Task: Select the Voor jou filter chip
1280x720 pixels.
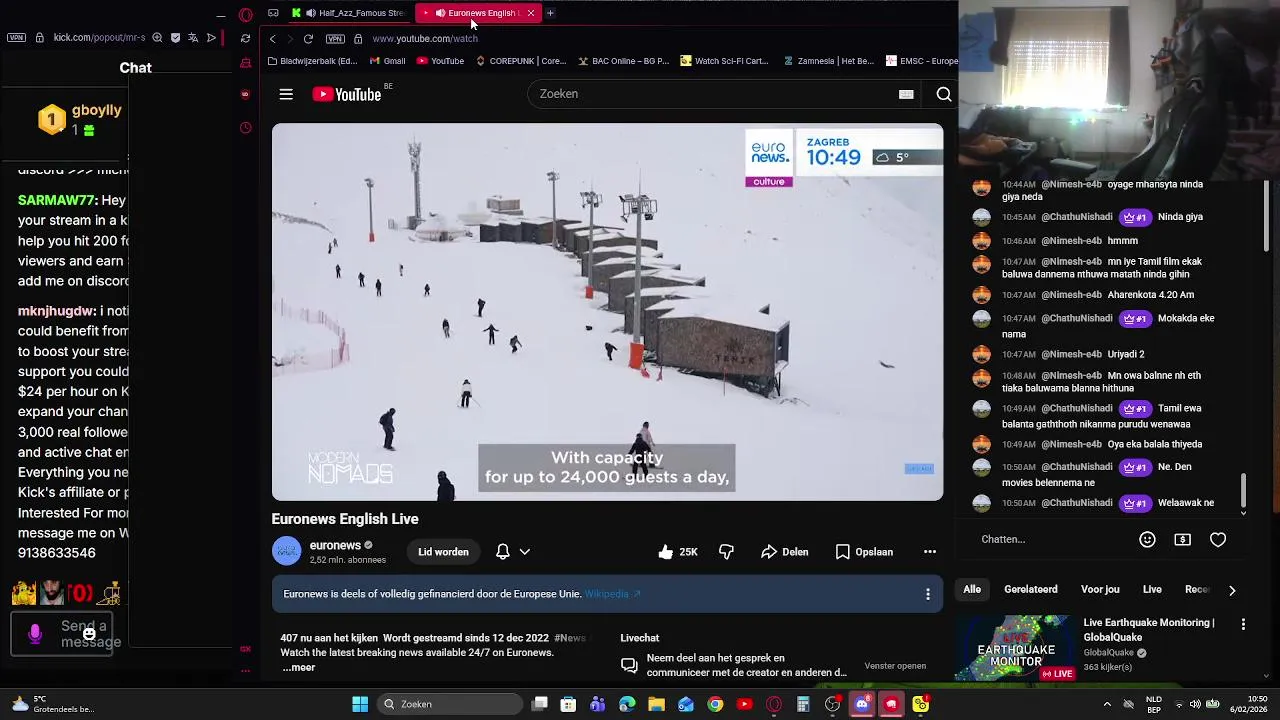Action: coord(1100,590)
